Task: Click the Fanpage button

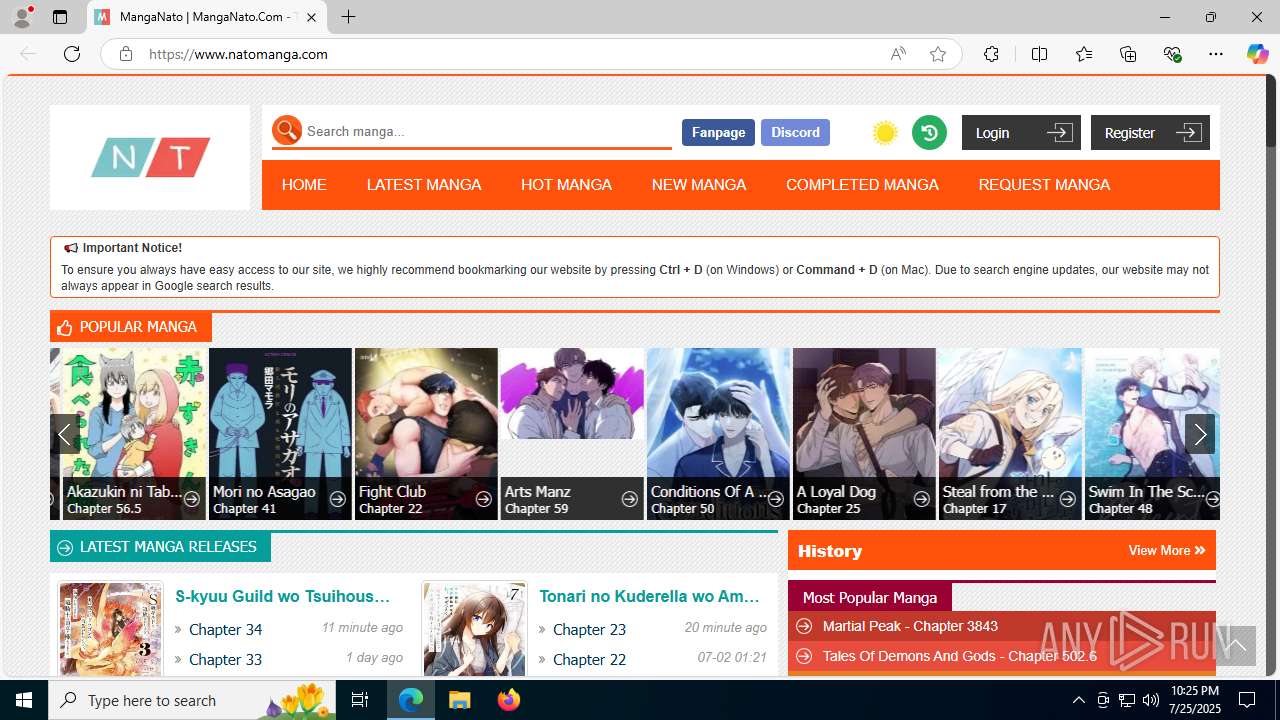Action: pos(718,132)
